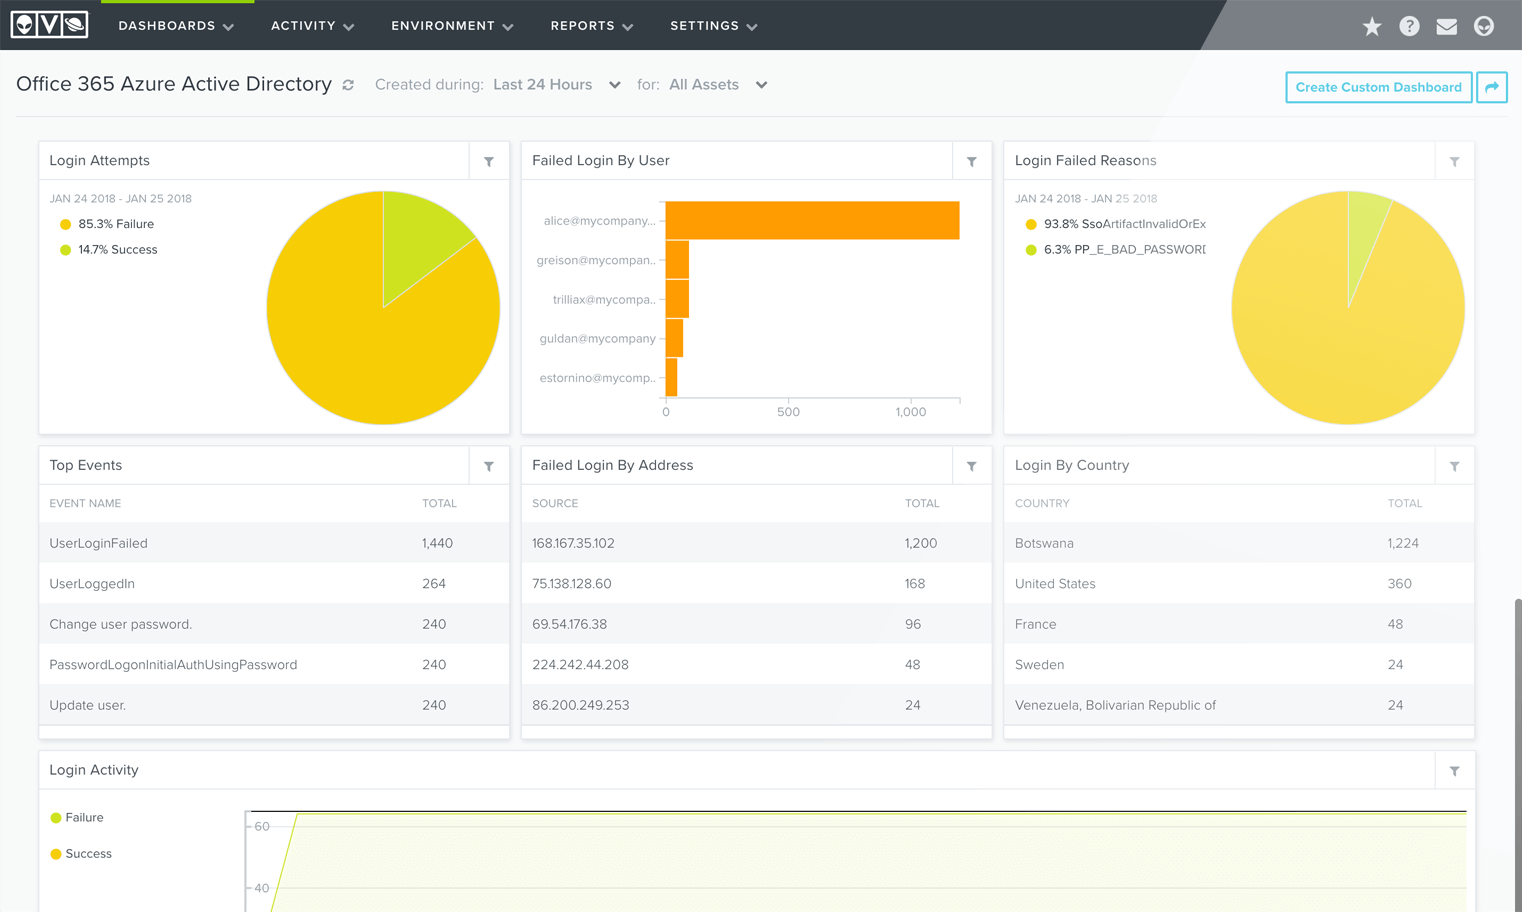Click the page vertical scrollbar
The height and width of the screenshot is (912, 1522).
click(x=1518, y=755)
